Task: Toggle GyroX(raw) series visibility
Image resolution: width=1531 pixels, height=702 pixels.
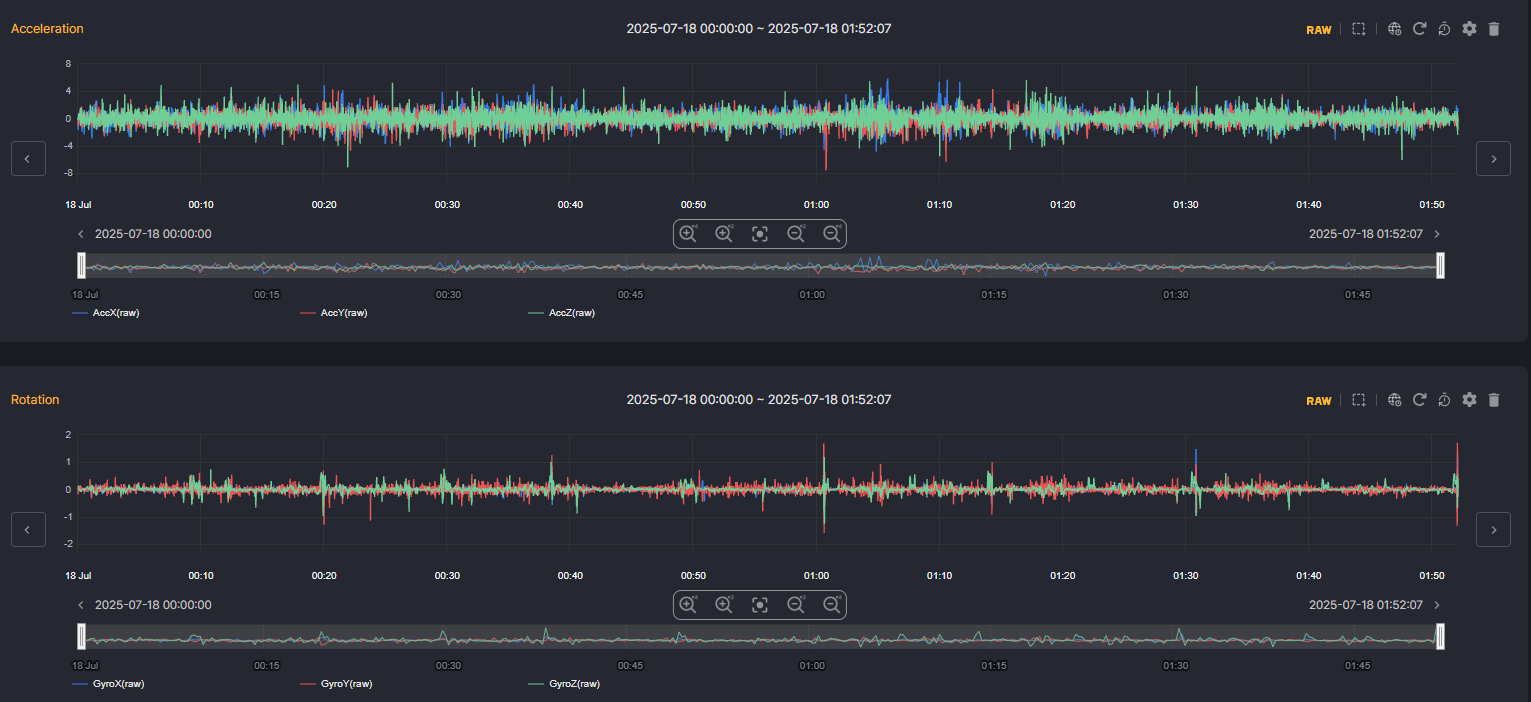Action: [108, 684]
